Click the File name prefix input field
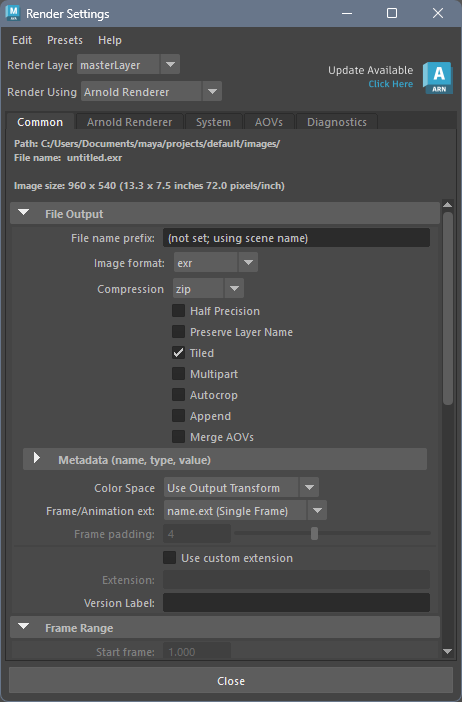Image resolution: width=462 pixels, height=702 pixels. click(296, 238)
